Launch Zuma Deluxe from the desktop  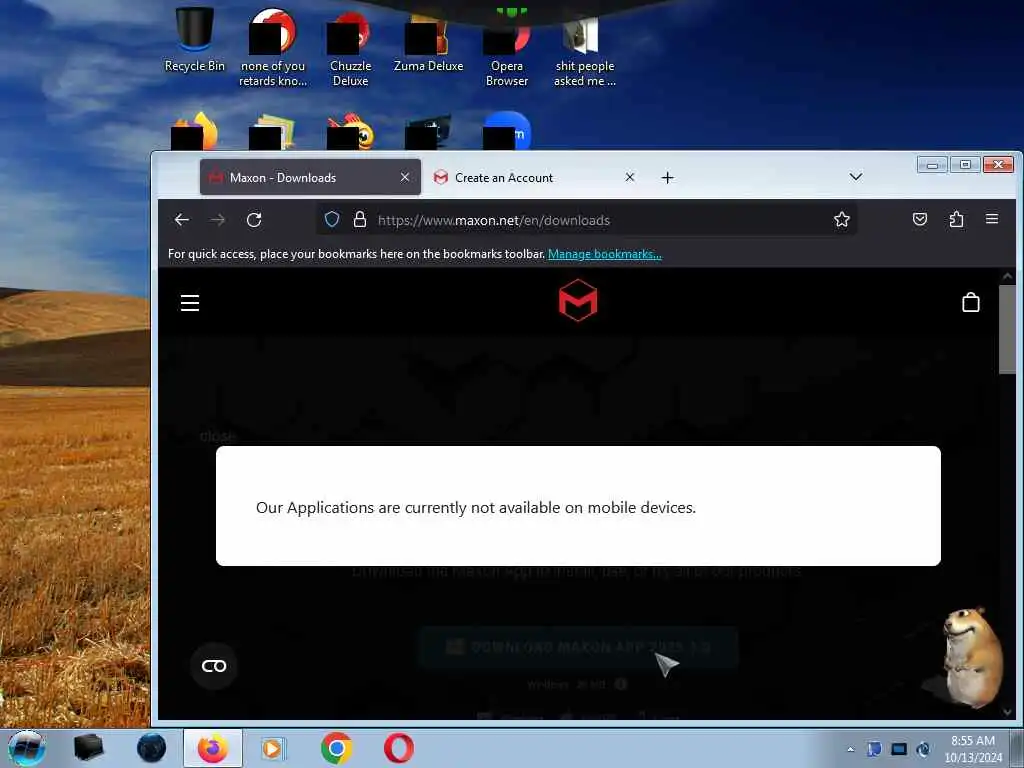click(428, 41)
